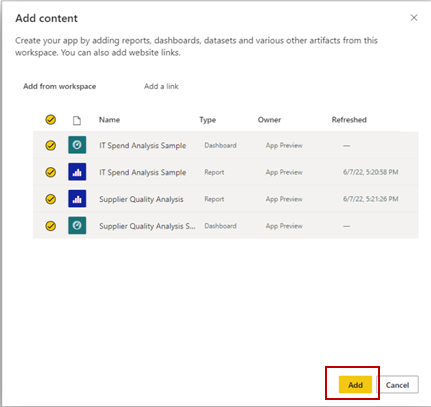
Task: Click the Supplier Quality Analysis S... dashboard icon
Action: tap(77, 225)
